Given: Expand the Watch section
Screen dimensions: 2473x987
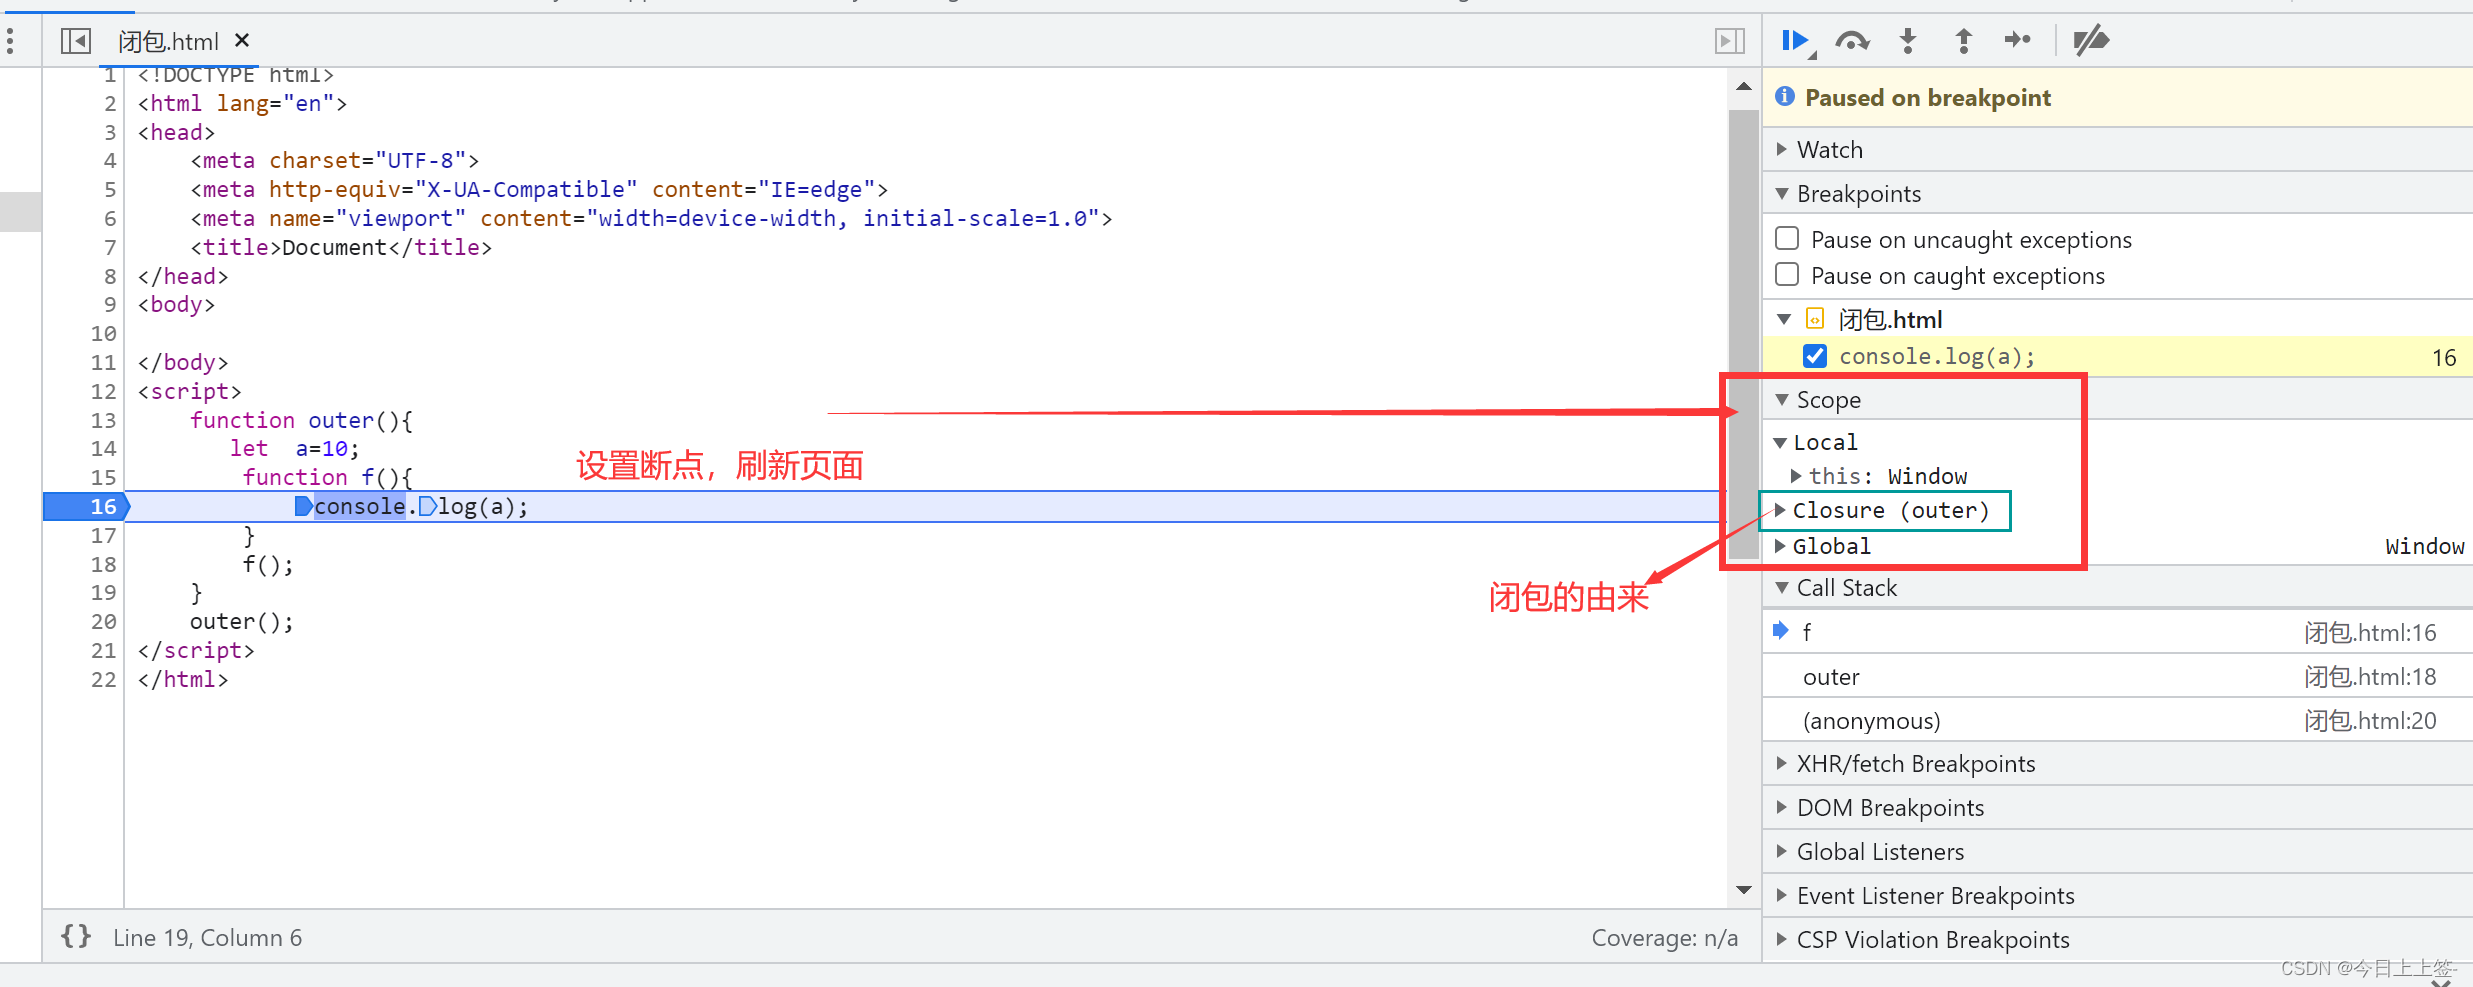Looking at the screenshot, I should coord(1782,149).
